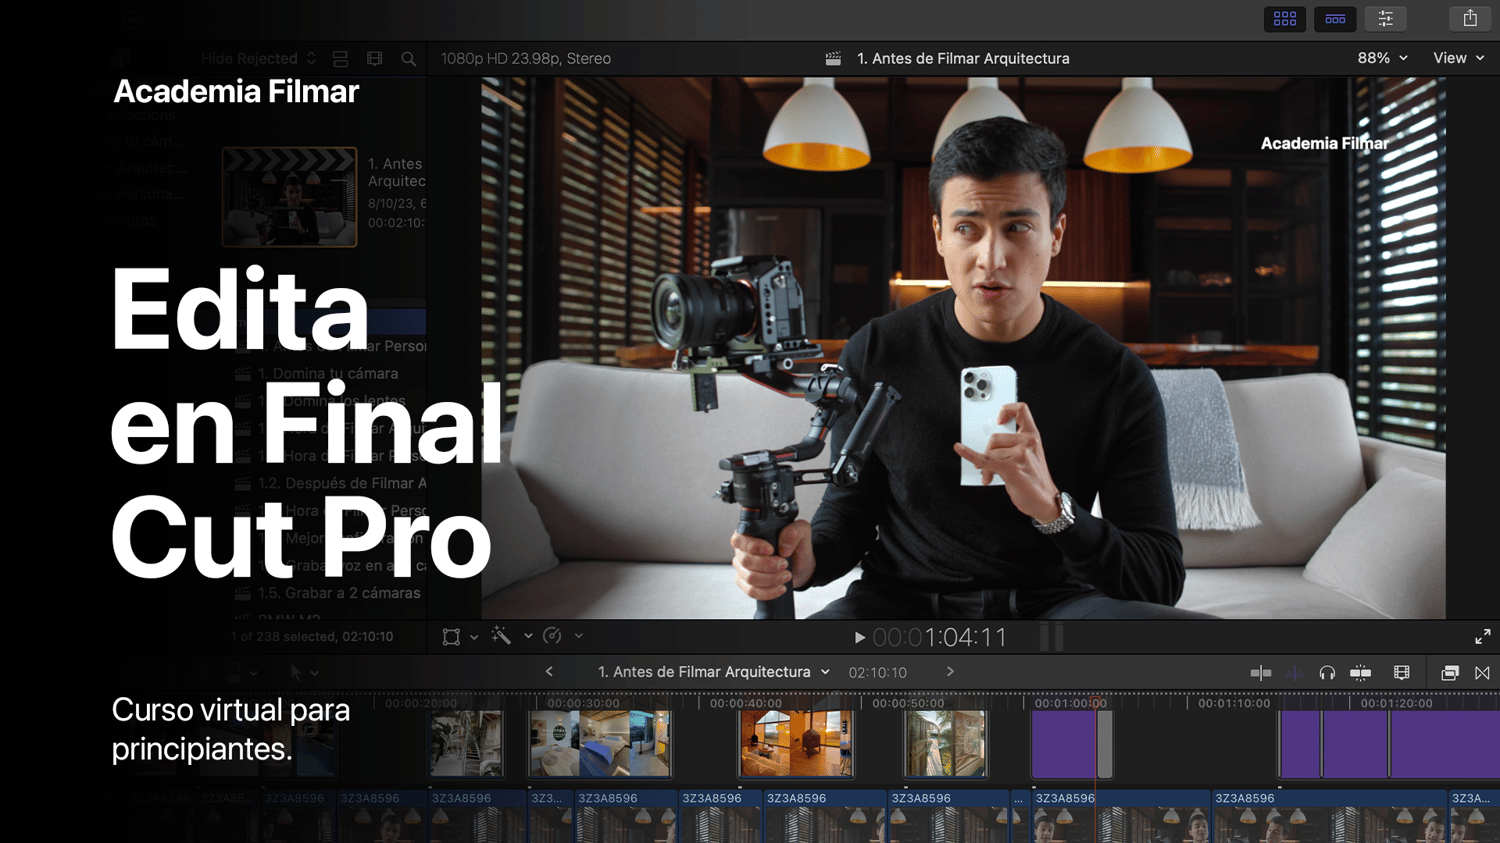1500x843 pixels.
Task: Click the orange-lit interior clip in timeline
Action: pos(797,744)
